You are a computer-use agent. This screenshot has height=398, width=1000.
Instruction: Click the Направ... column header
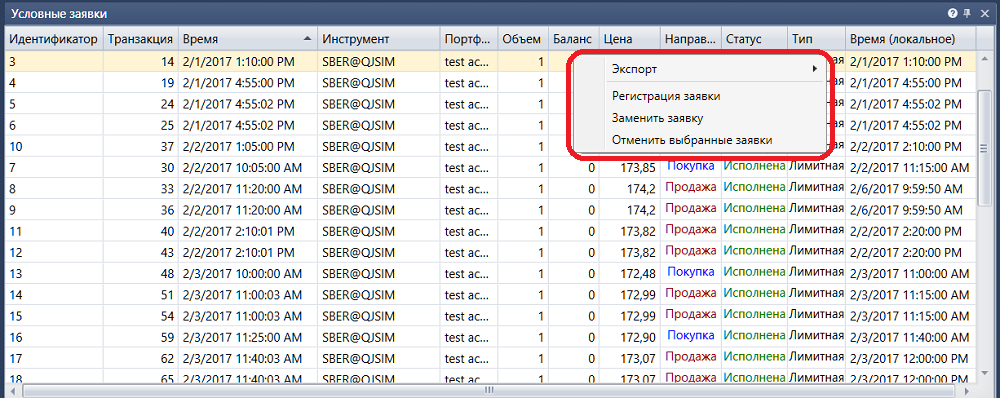690,39
